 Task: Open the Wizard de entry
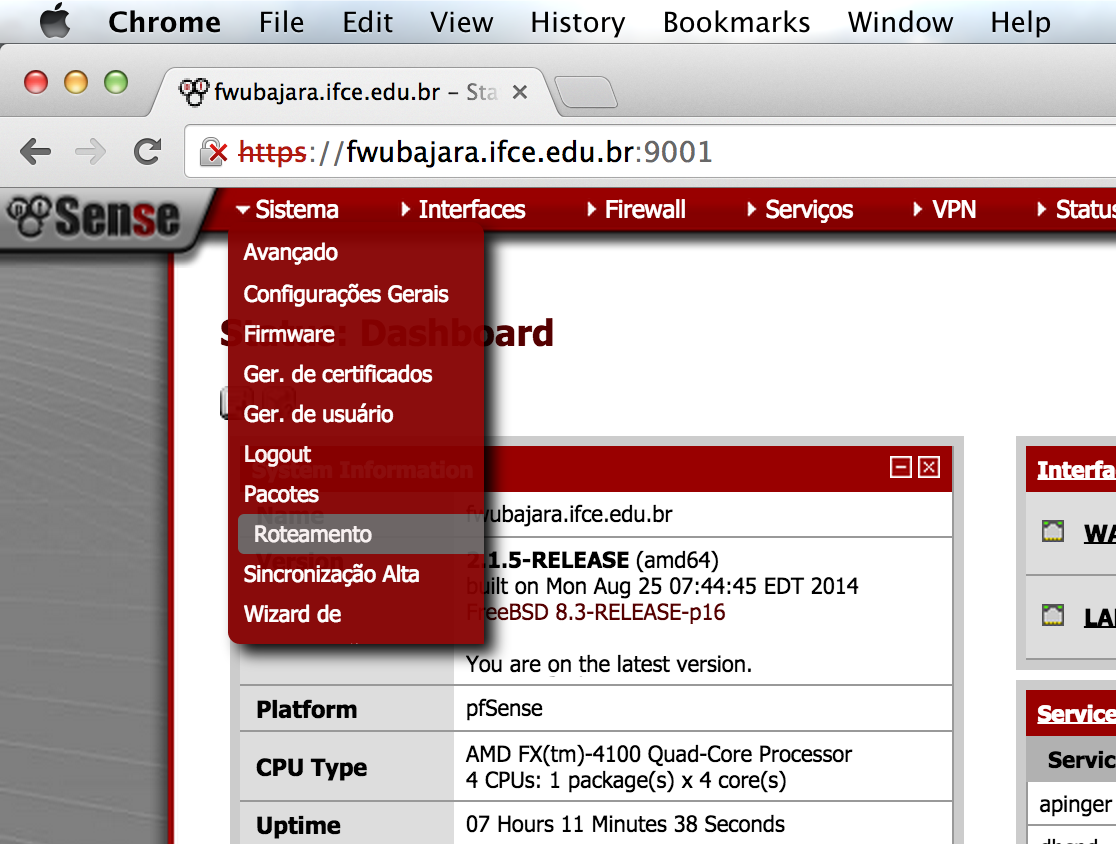[292, 613]
